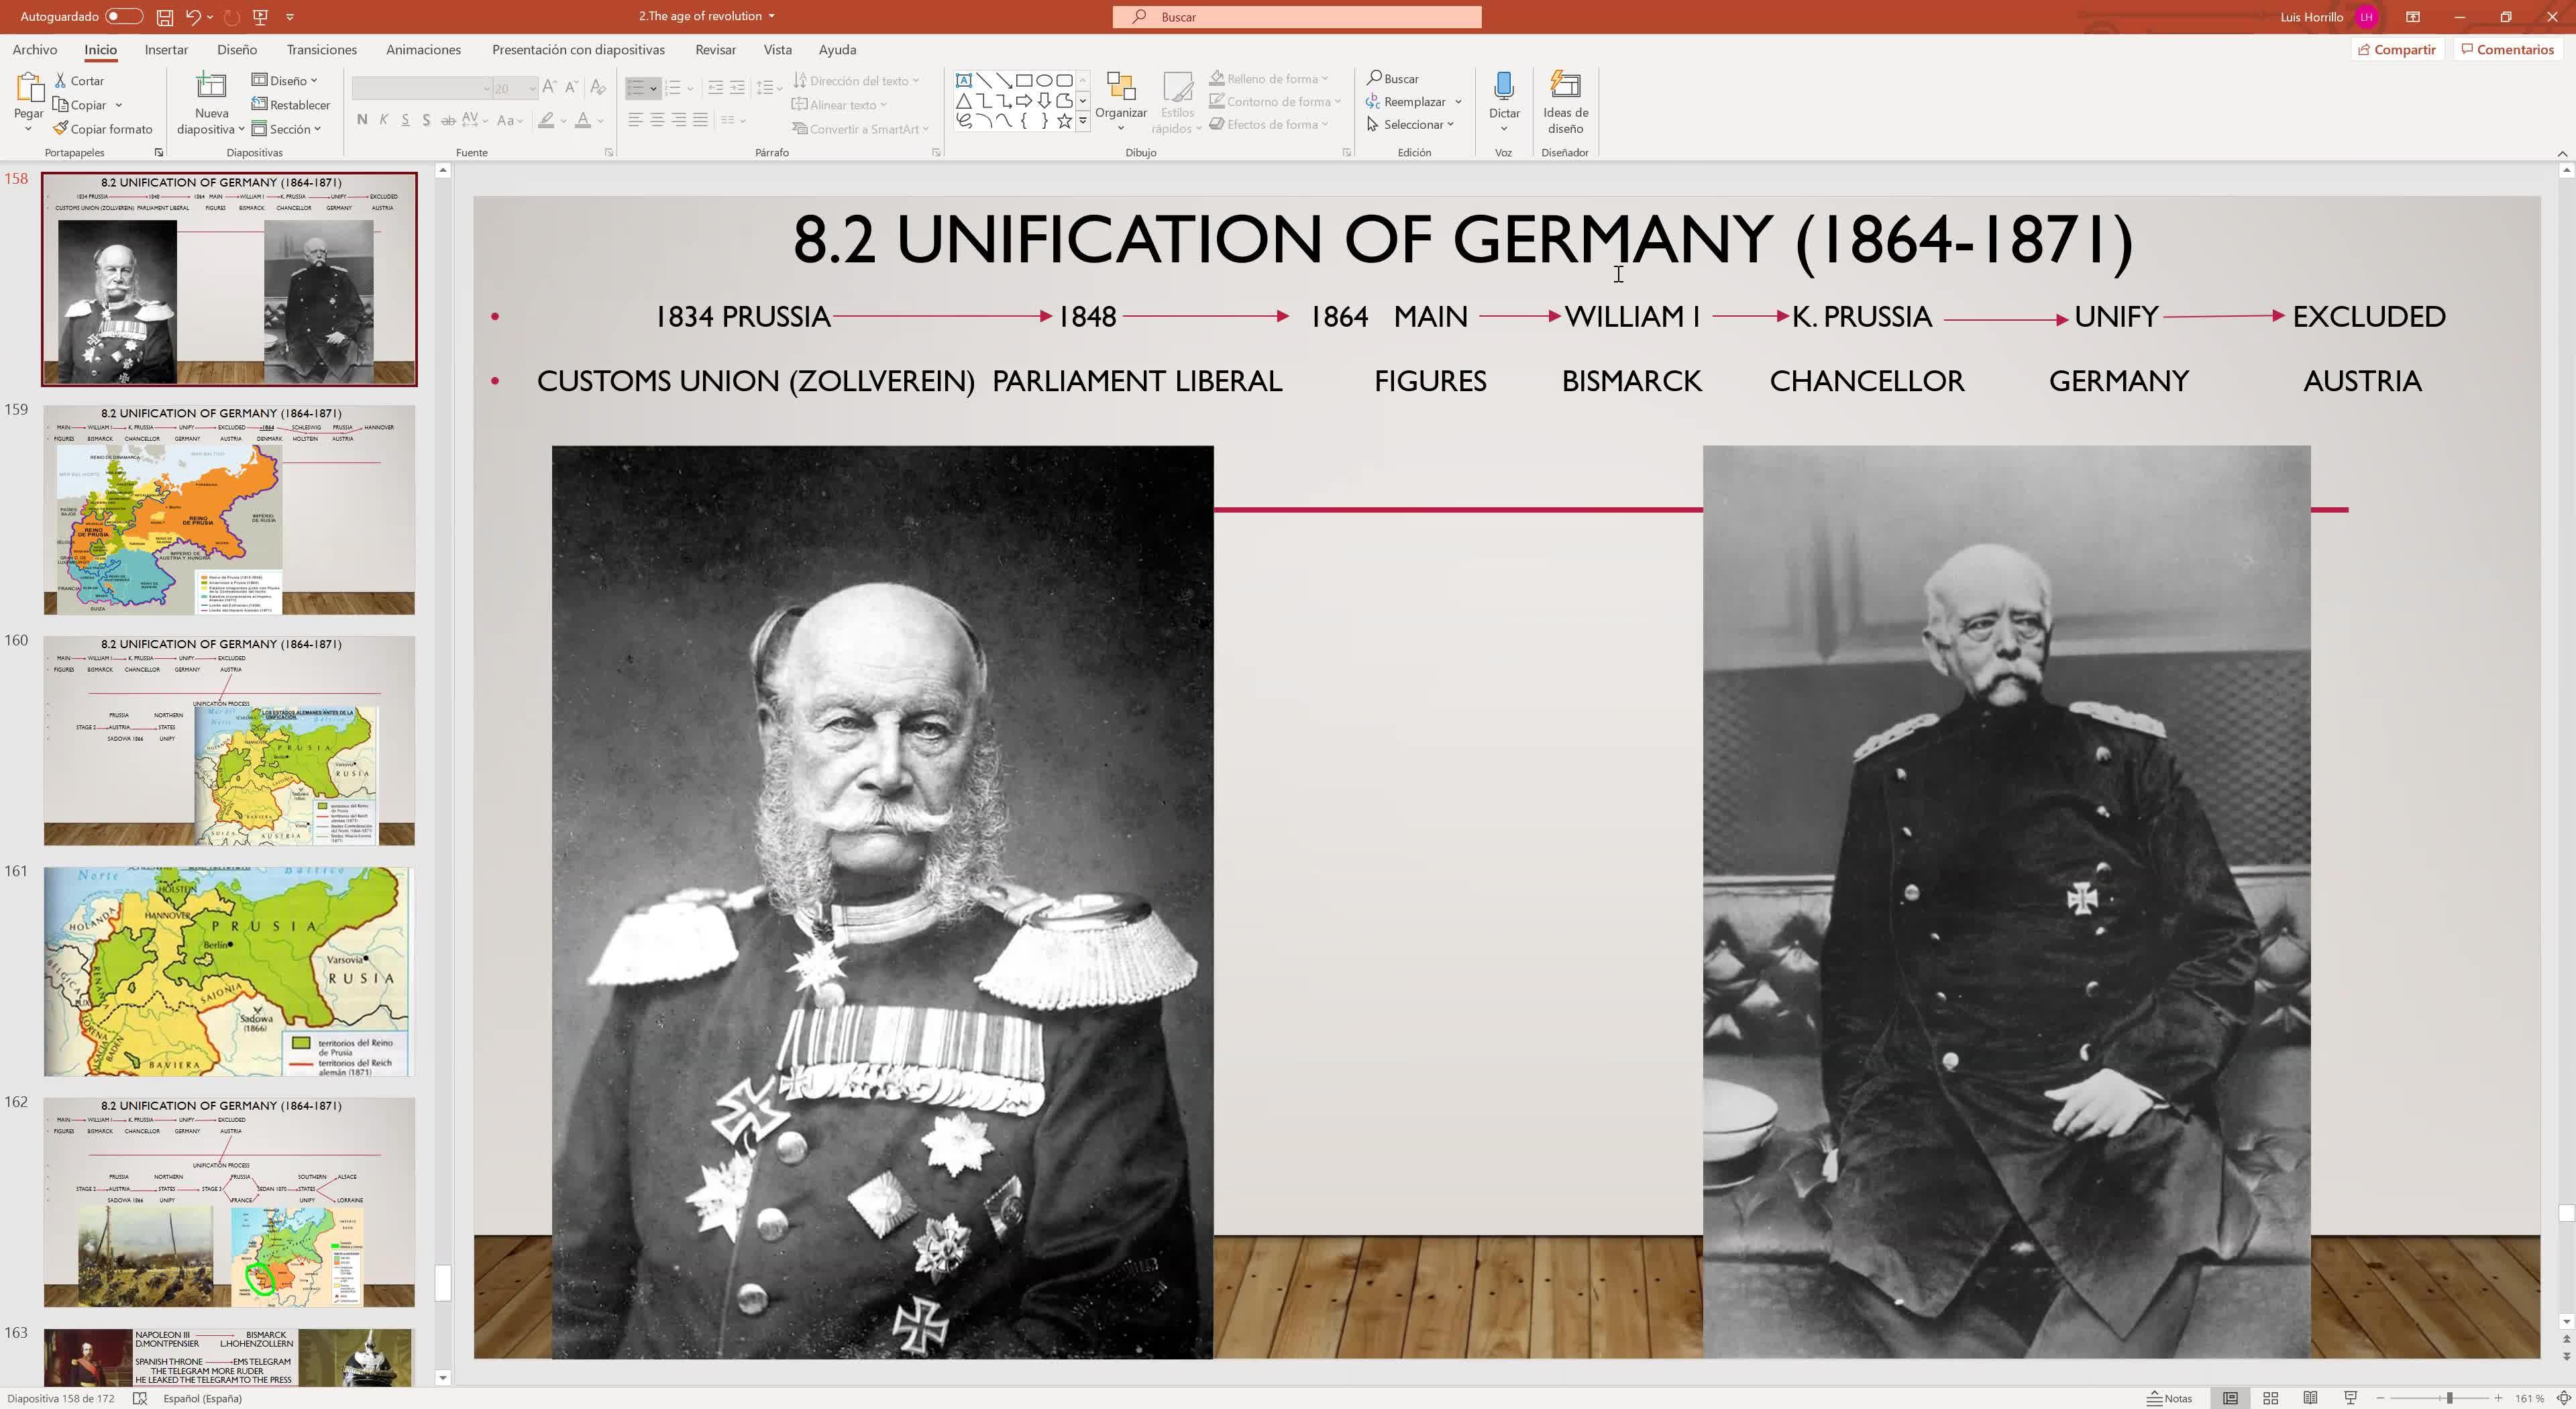Toggle the Notas pane

point(2170,1398)
